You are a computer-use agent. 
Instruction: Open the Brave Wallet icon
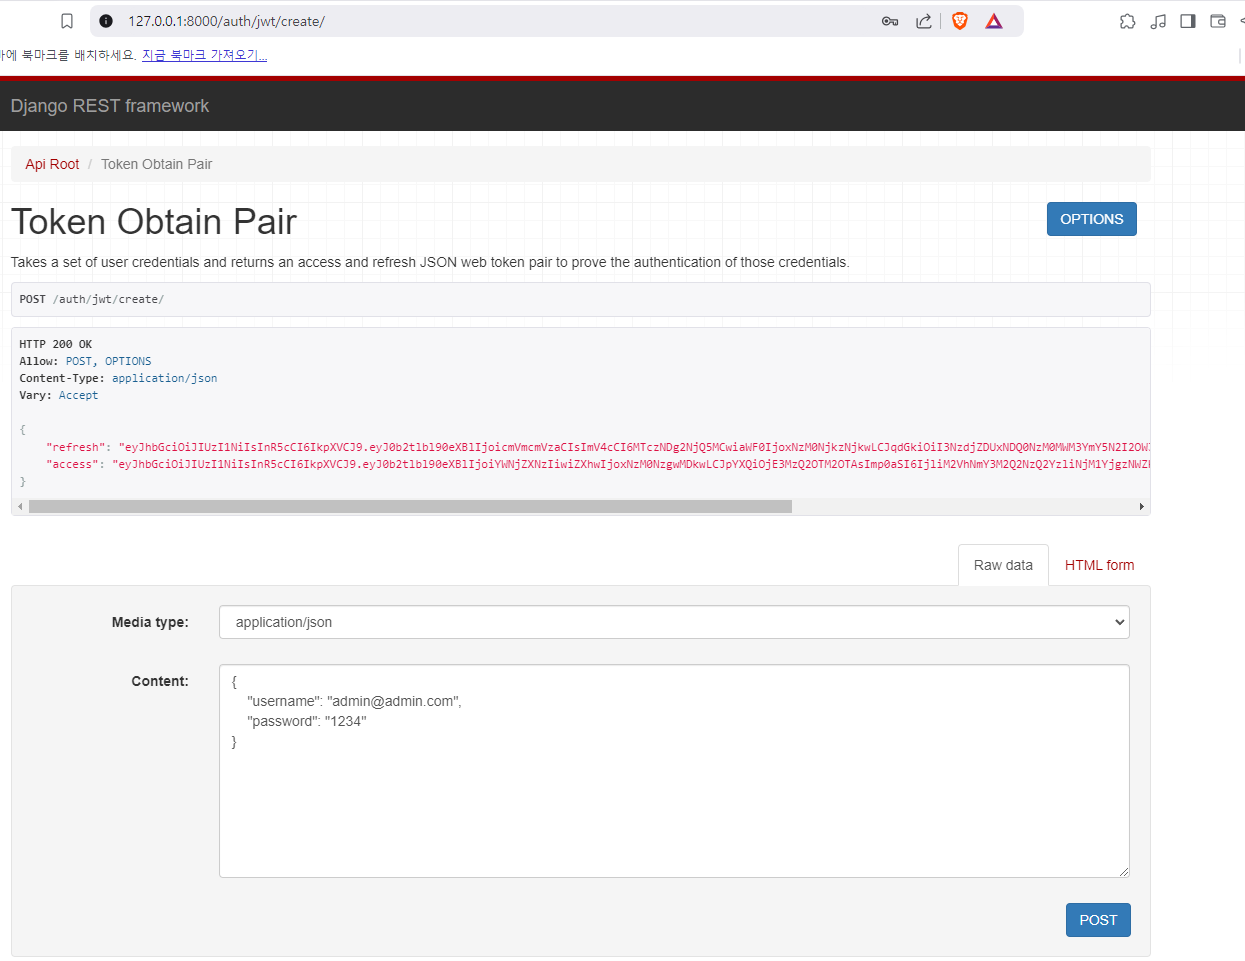point(1218,21)
